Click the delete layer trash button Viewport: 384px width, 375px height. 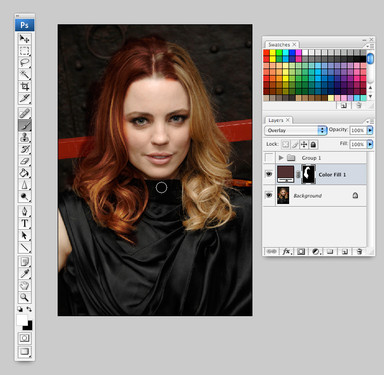pos(359,252)
